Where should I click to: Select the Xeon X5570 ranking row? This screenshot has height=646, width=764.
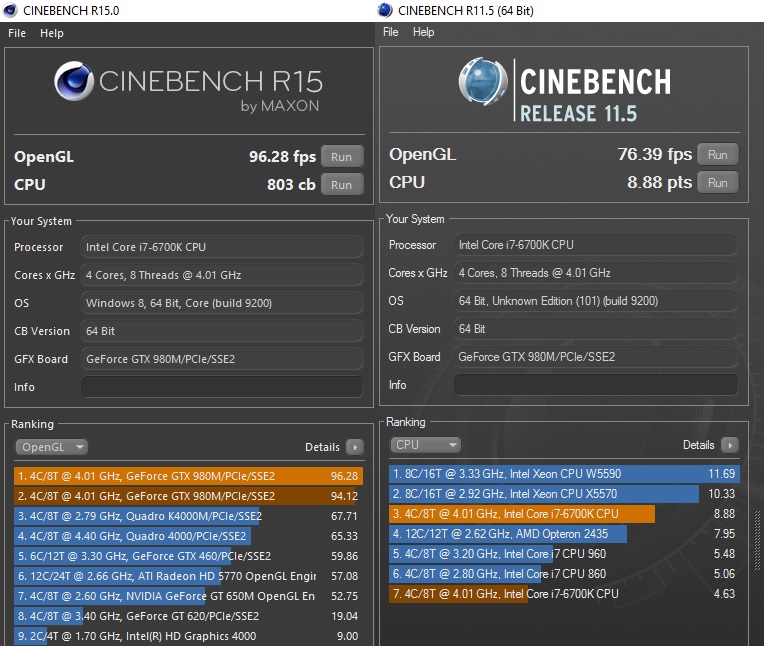click(564, 494)
